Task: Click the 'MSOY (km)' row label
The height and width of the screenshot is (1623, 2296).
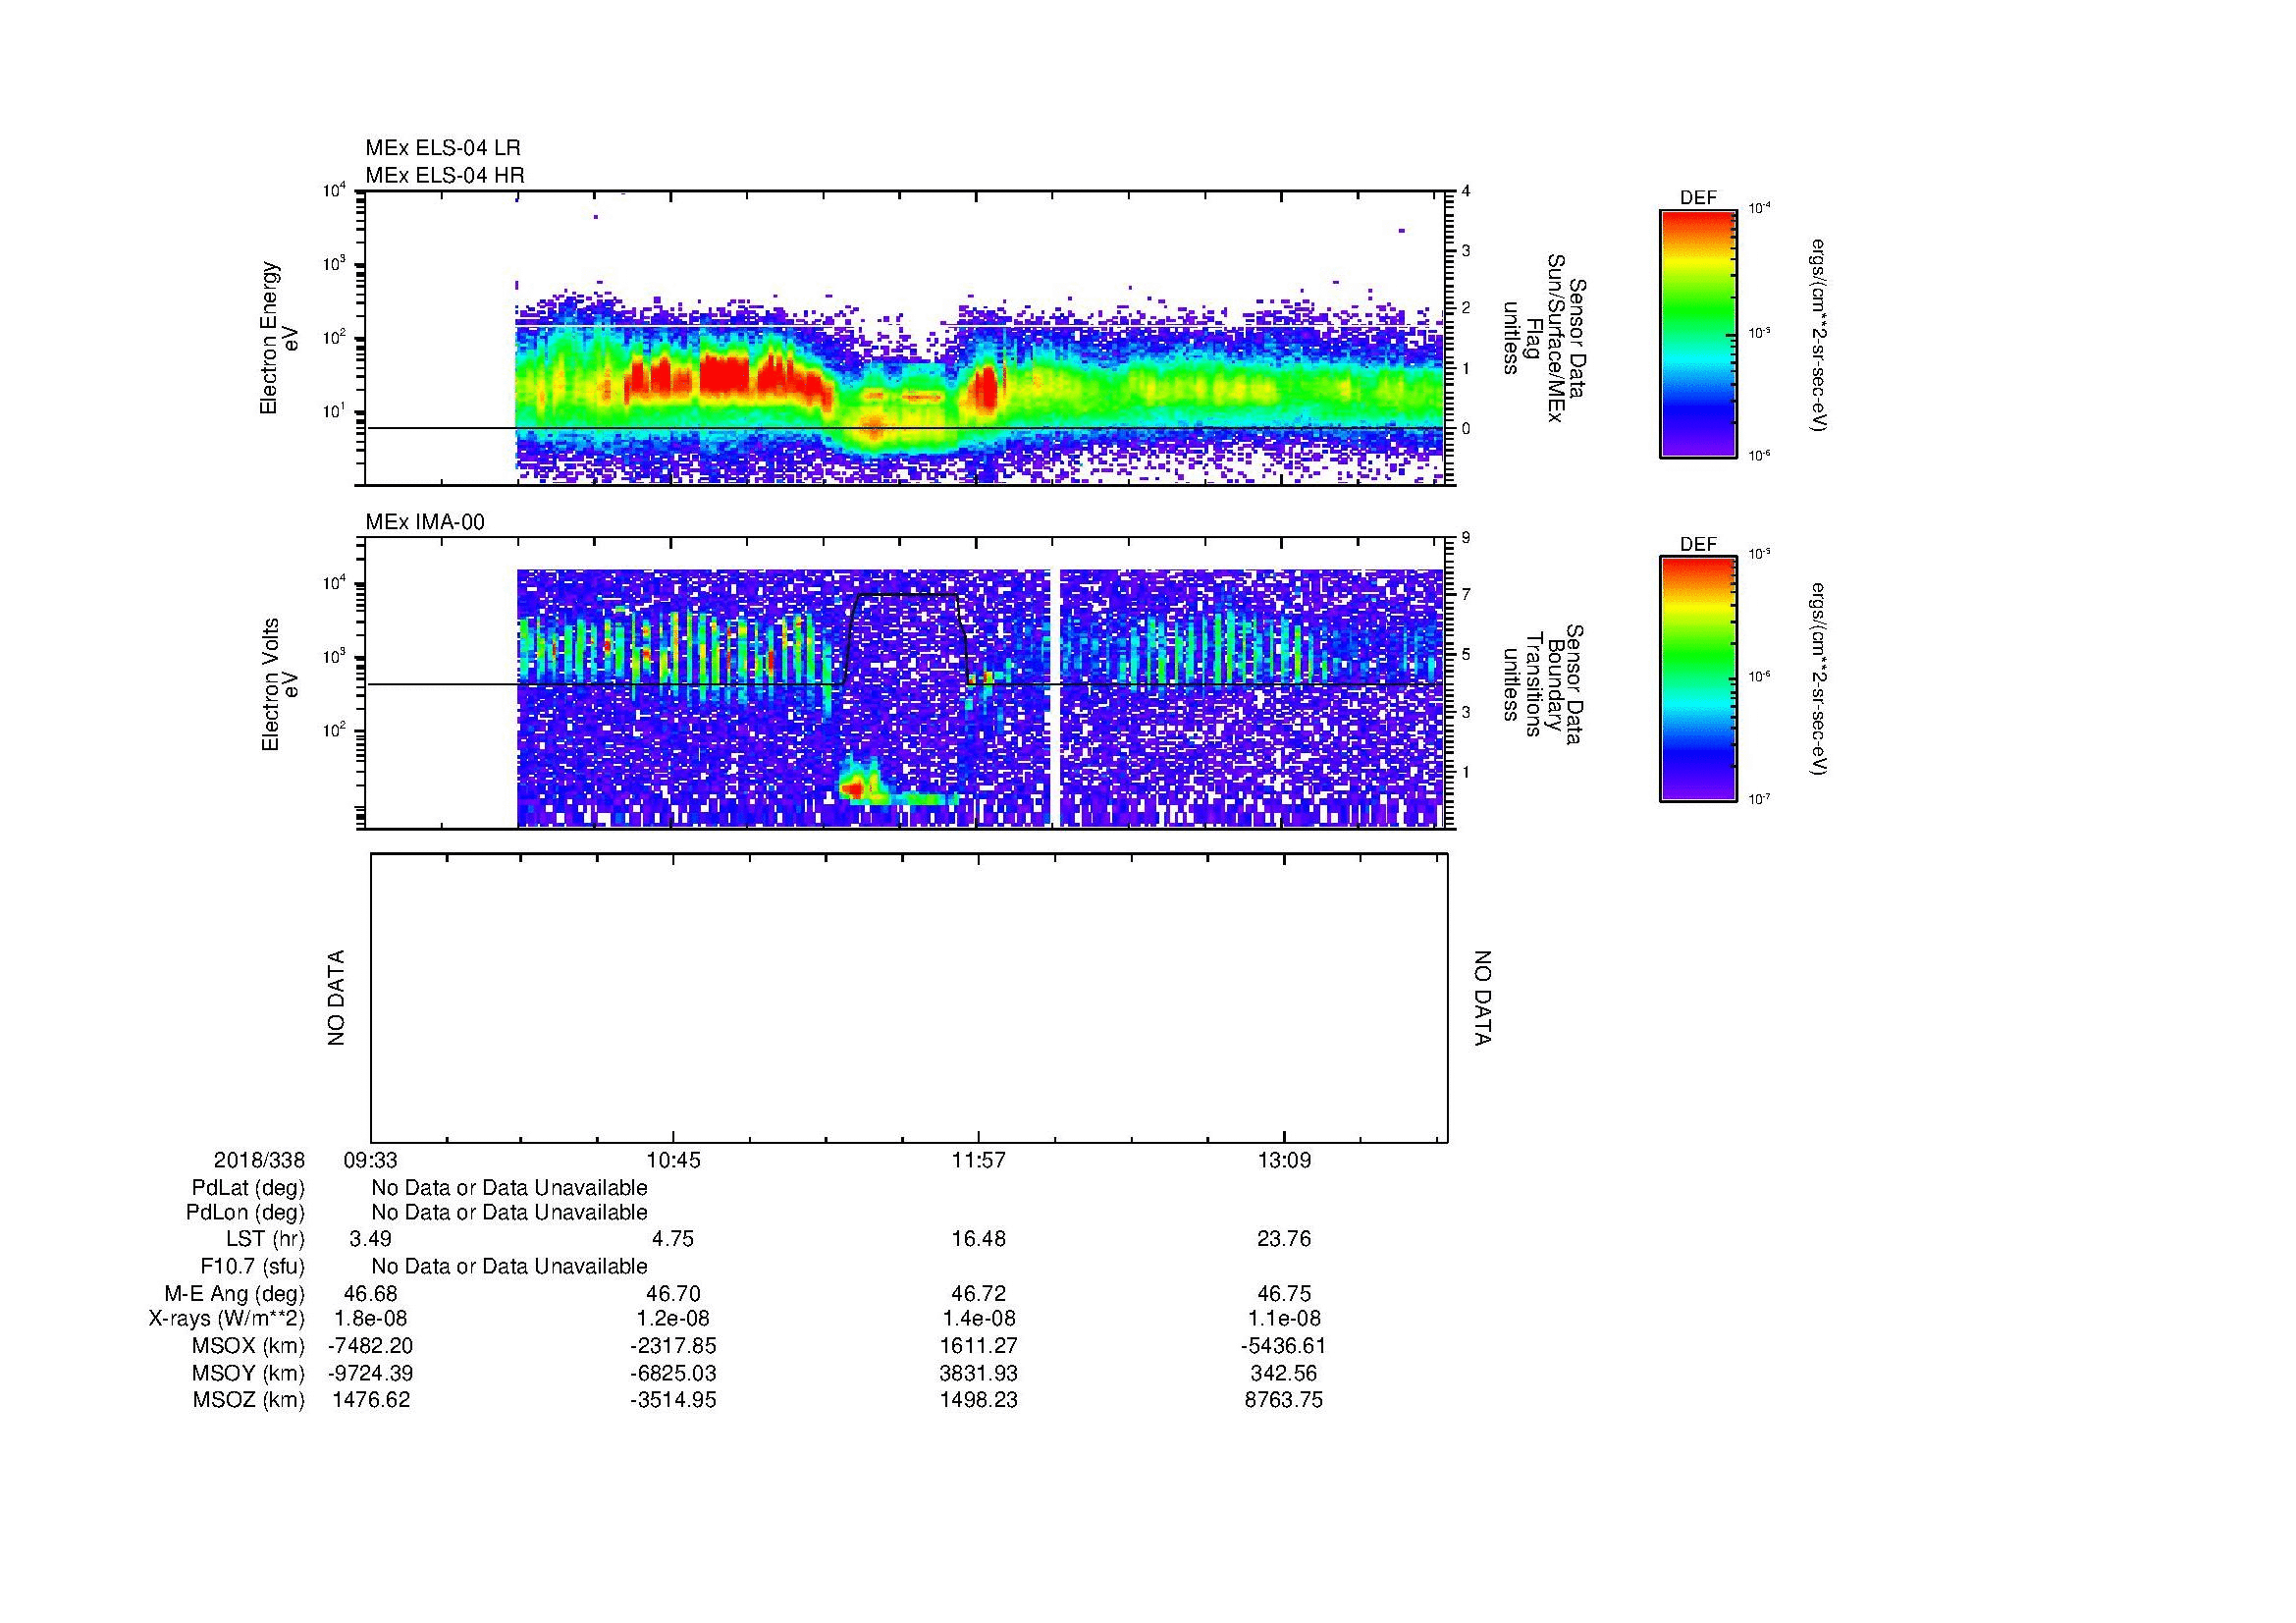Action: tap(248, 1373)
